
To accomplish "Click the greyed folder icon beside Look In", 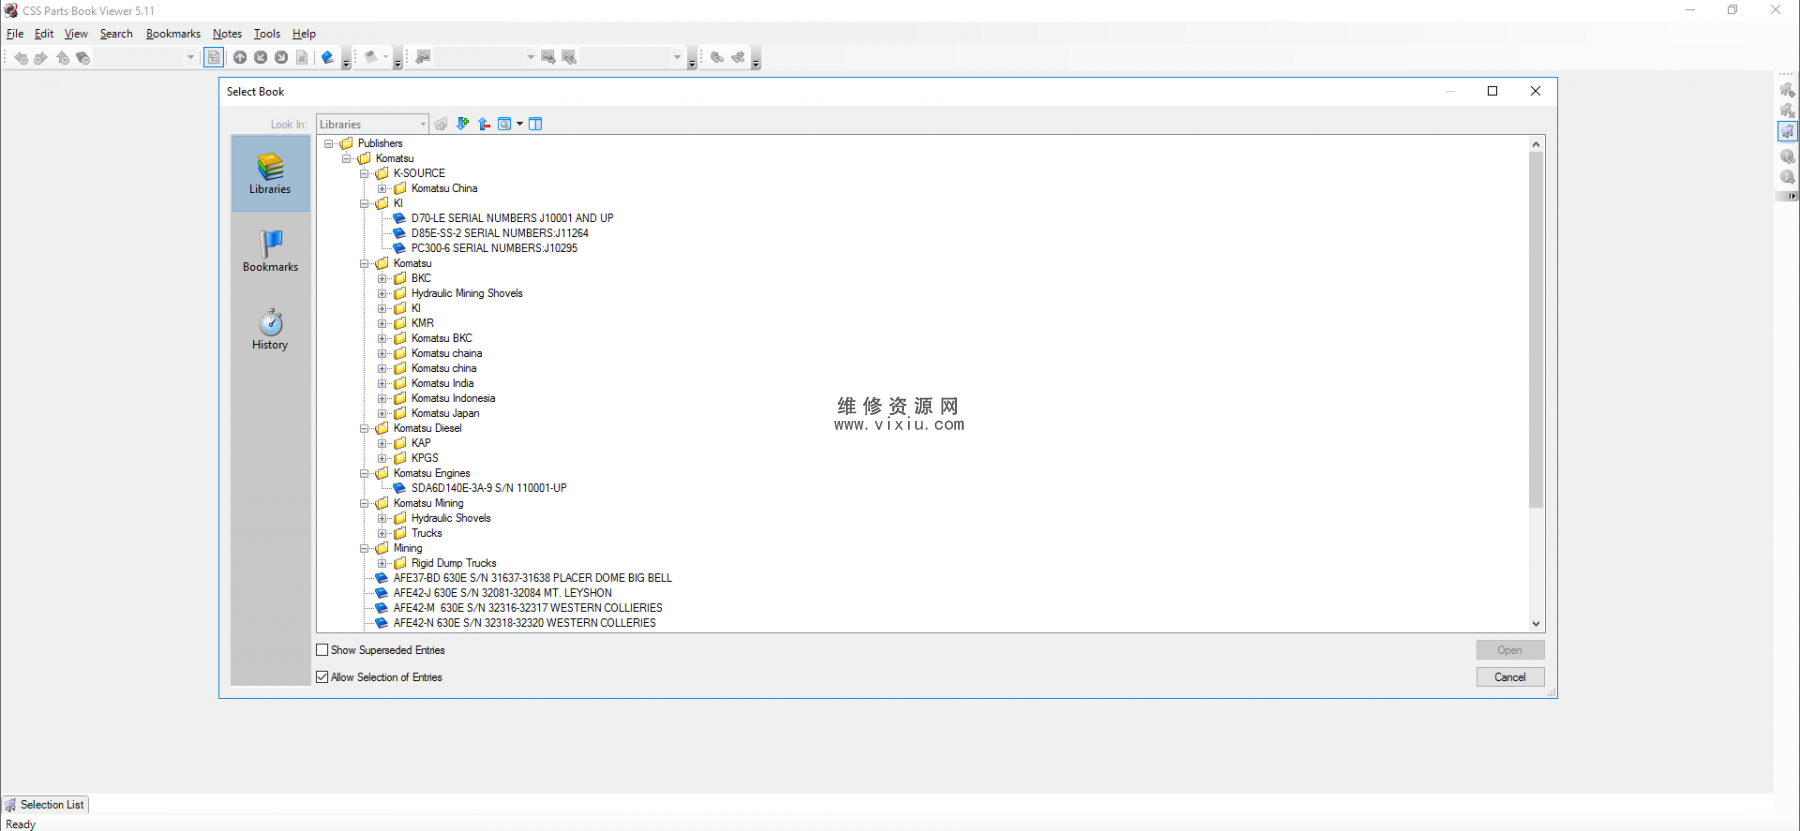I will pos(441,124).
